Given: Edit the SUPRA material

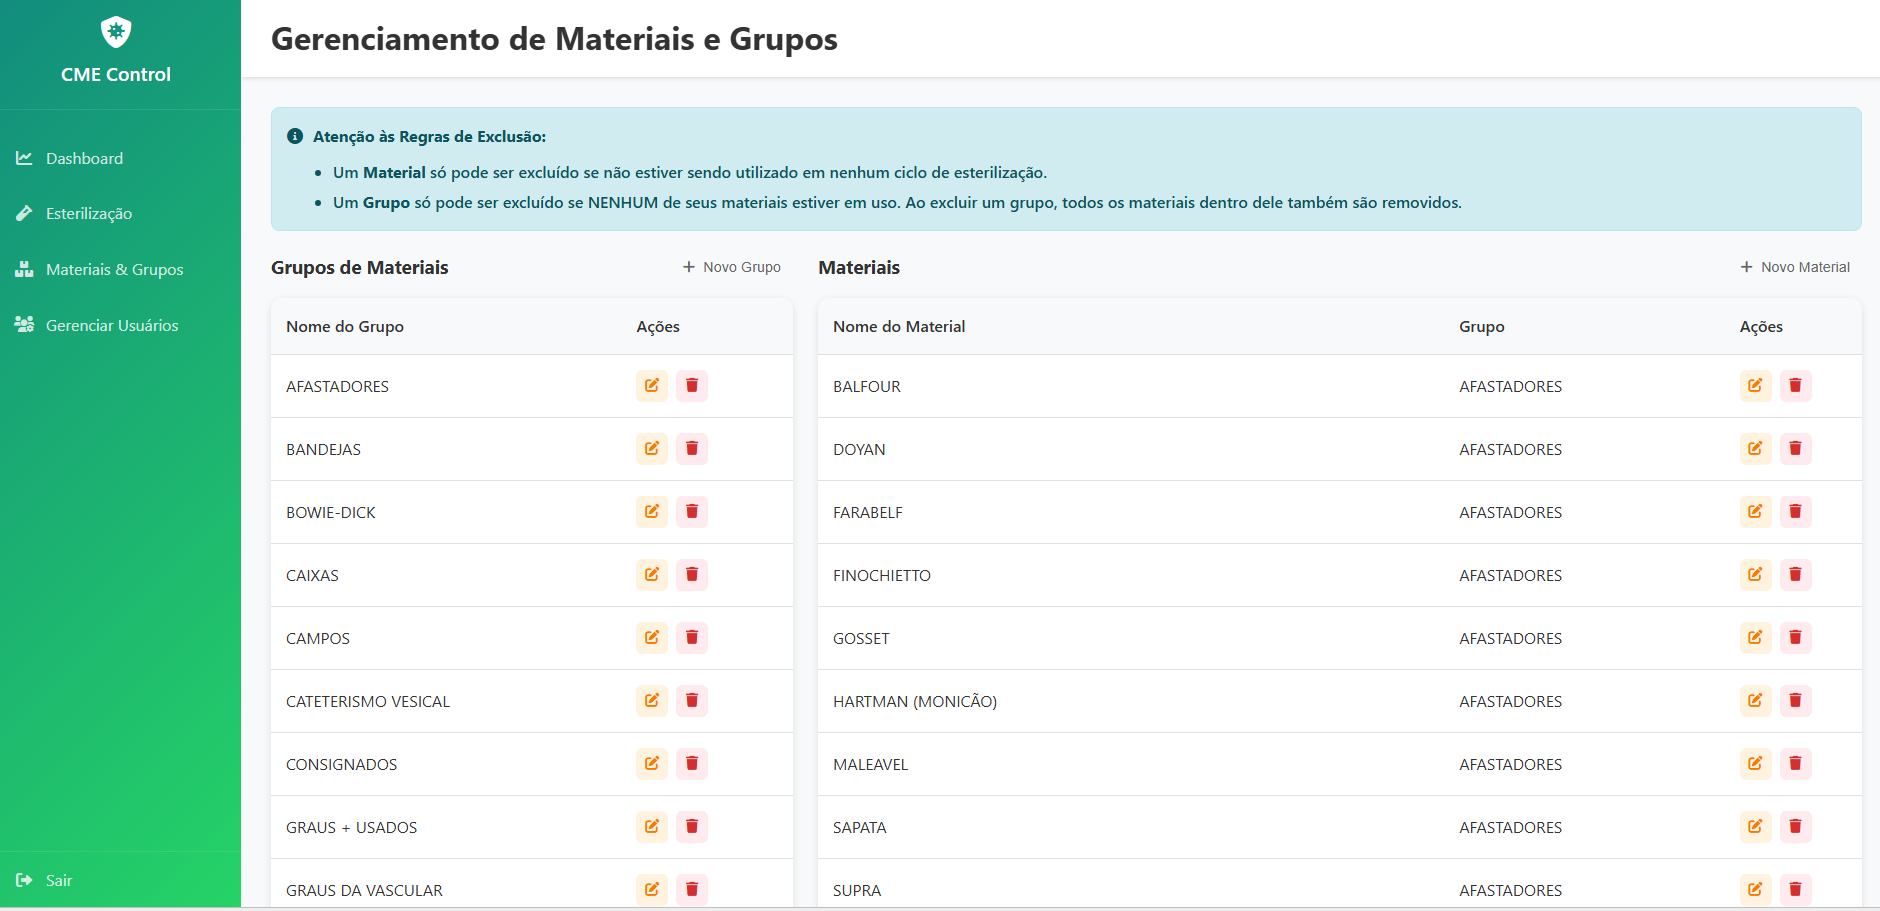Looking at the screenshot, I should click(x=1755, y=889).
